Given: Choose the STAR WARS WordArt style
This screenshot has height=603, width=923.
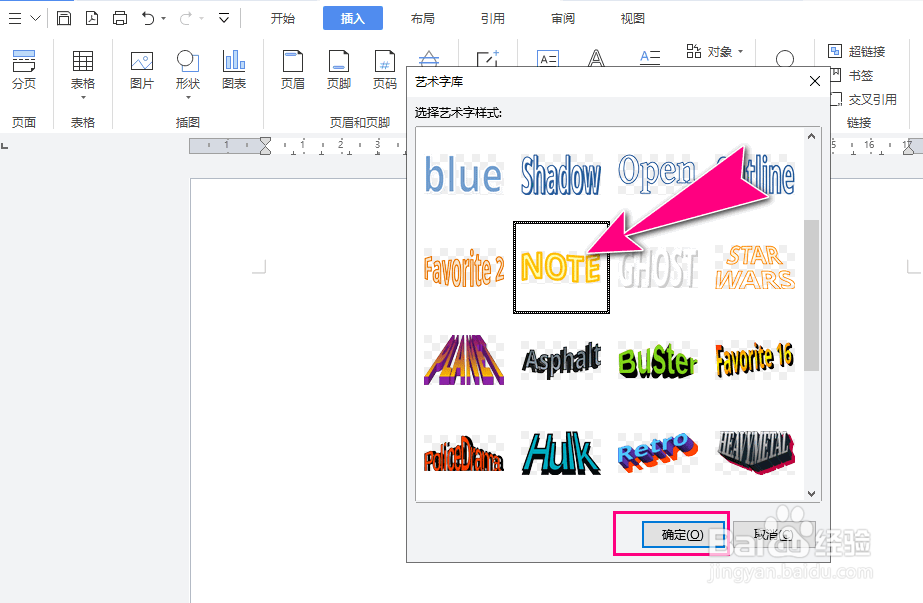Looking at the screenshot, I should pyautogui.click(x=755, y=267).
